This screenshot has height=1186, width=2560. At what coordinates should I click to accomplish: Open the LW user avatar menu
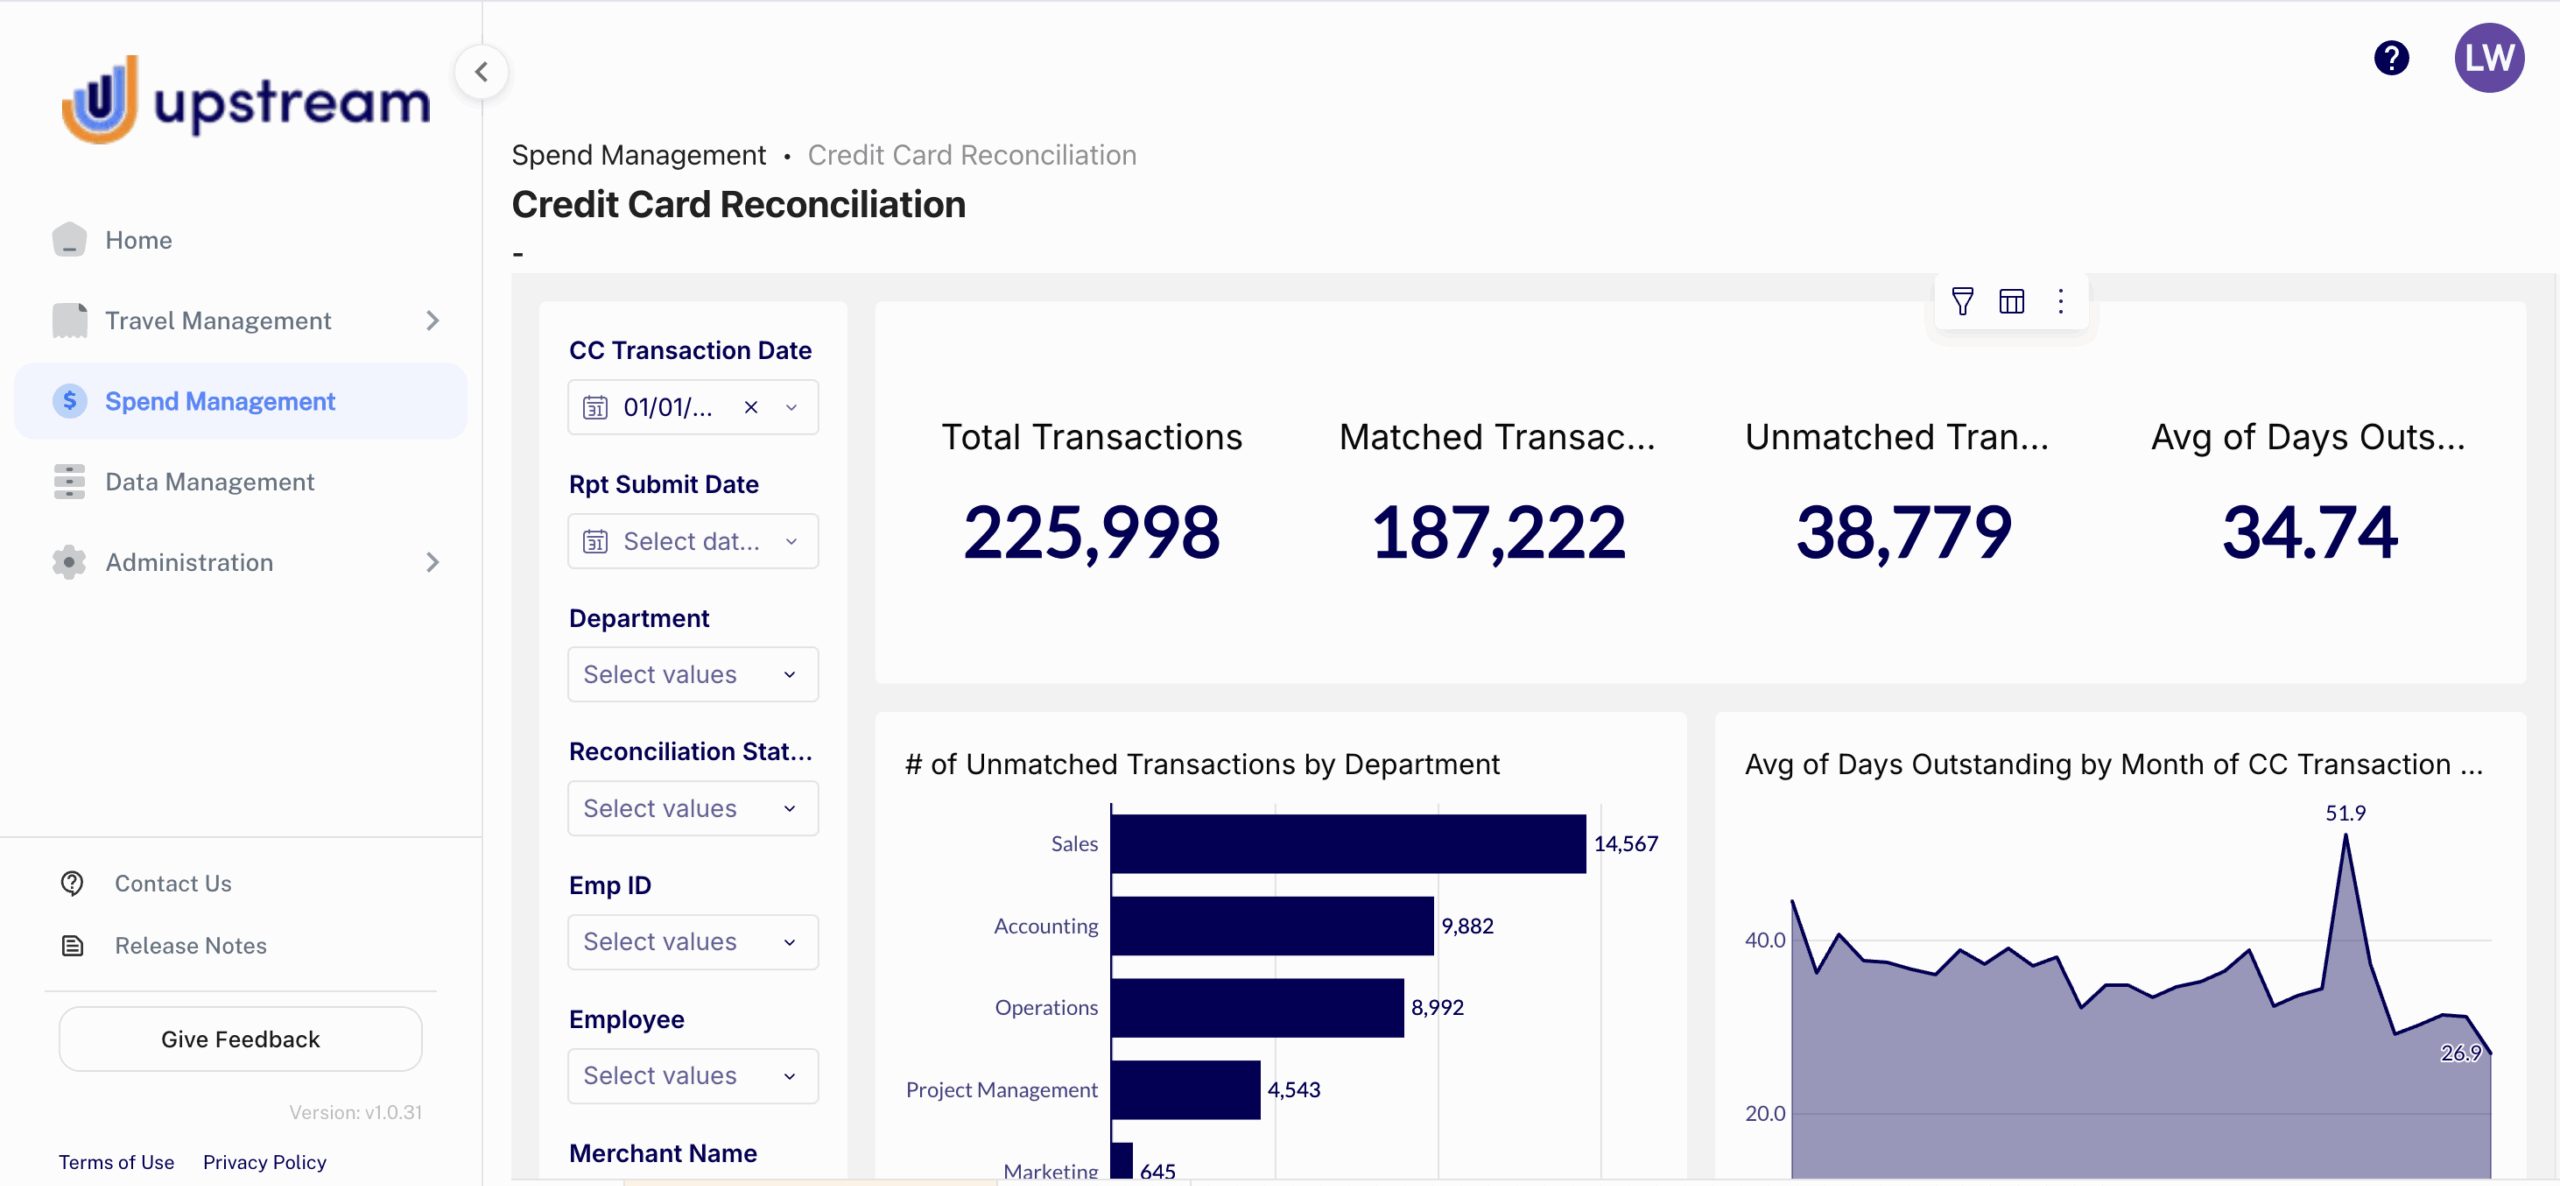coord(2488,58)
